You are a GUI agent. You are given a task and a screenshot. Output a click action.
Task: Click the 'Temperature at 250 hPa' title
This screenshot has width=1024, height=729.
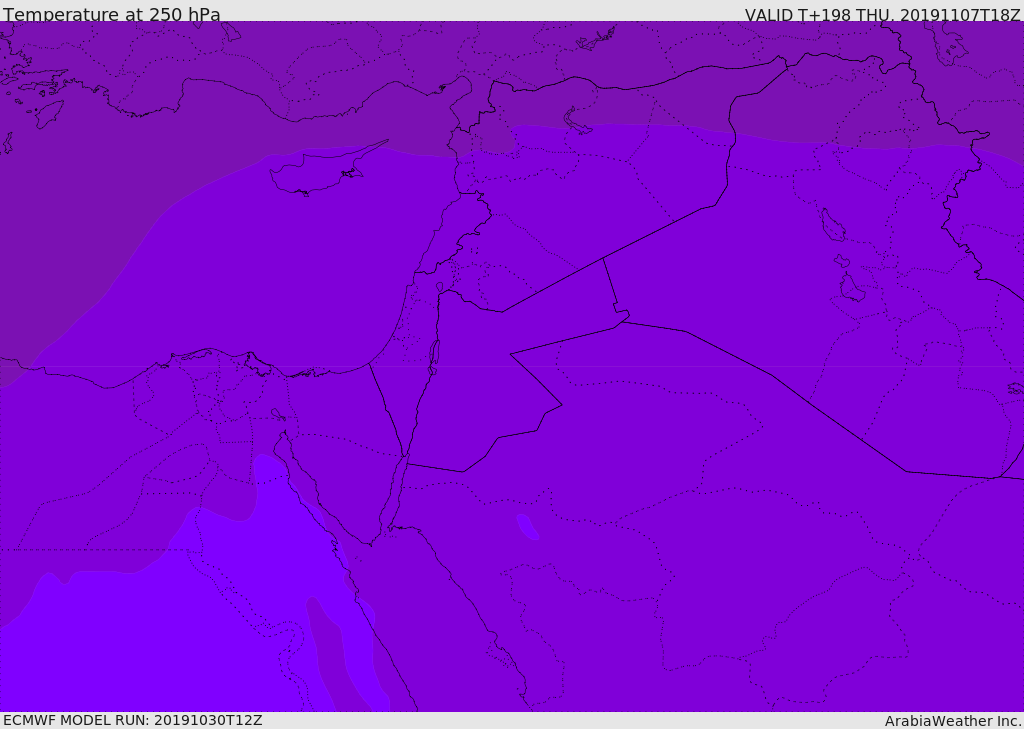112,14
